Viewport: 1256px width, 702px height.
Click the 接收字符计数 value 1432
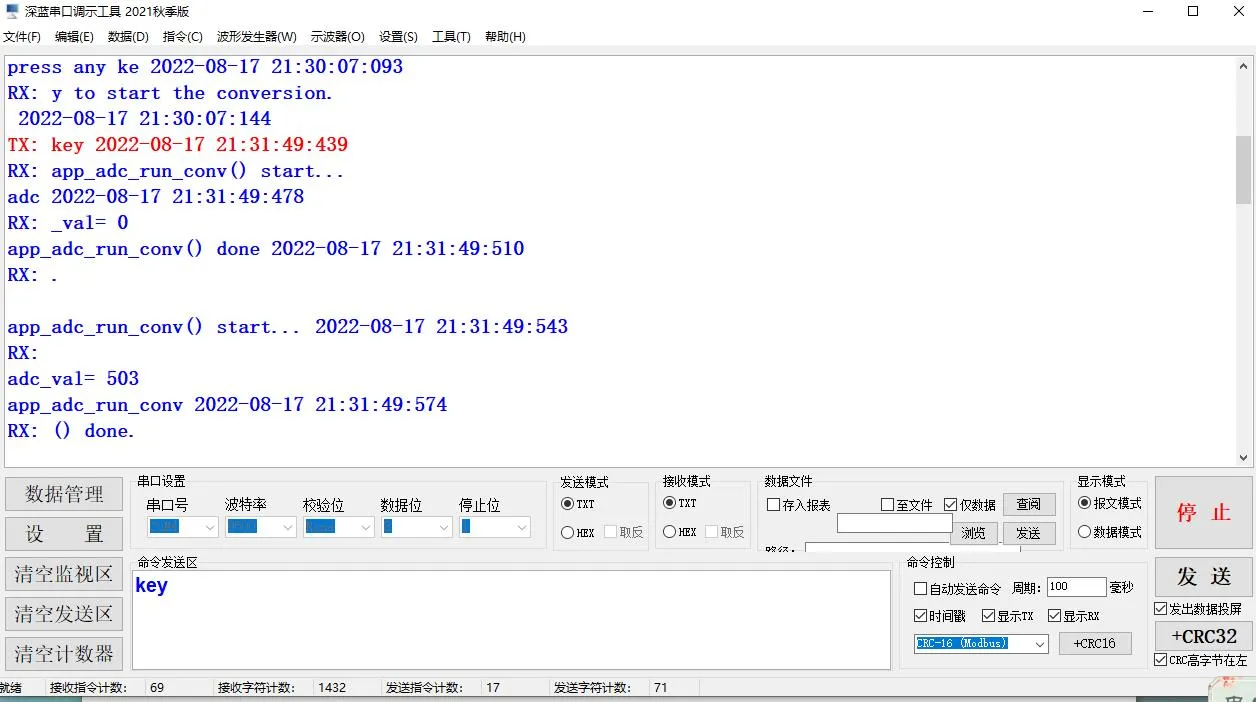(332, 688)
